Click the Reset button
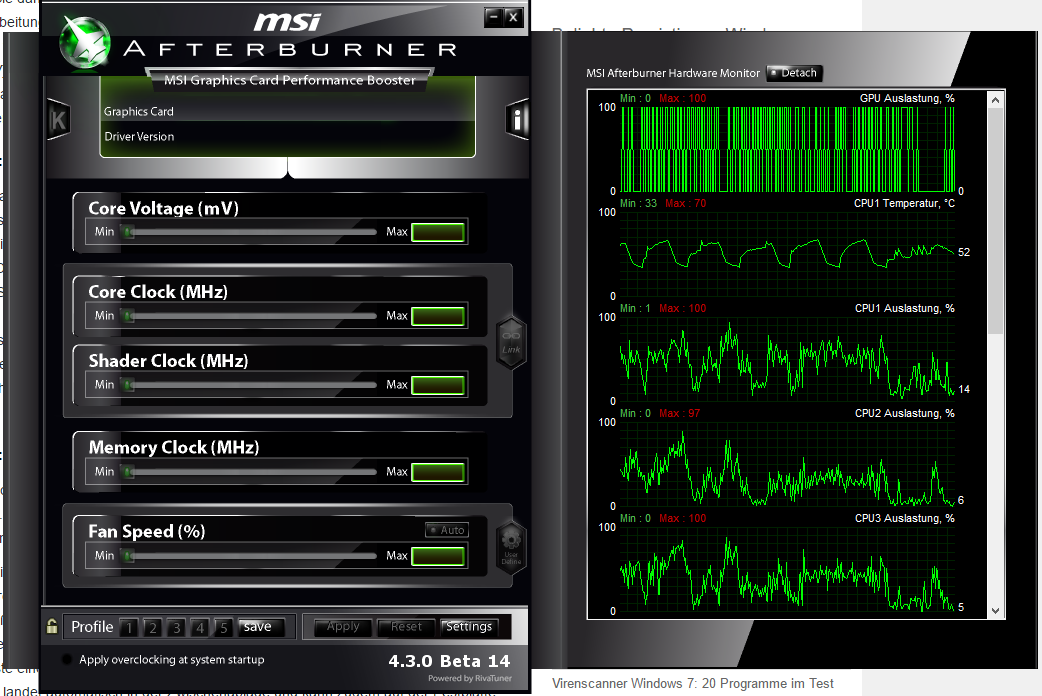 point(406,627)
